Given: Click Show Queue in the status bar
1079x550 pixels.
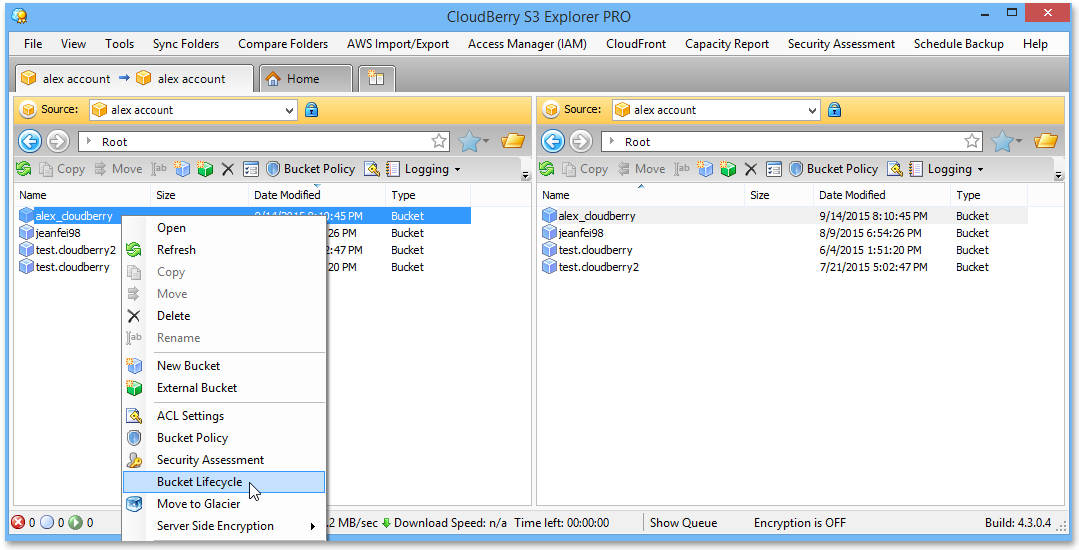Looking at the screenshot, I should pos(683,523).
